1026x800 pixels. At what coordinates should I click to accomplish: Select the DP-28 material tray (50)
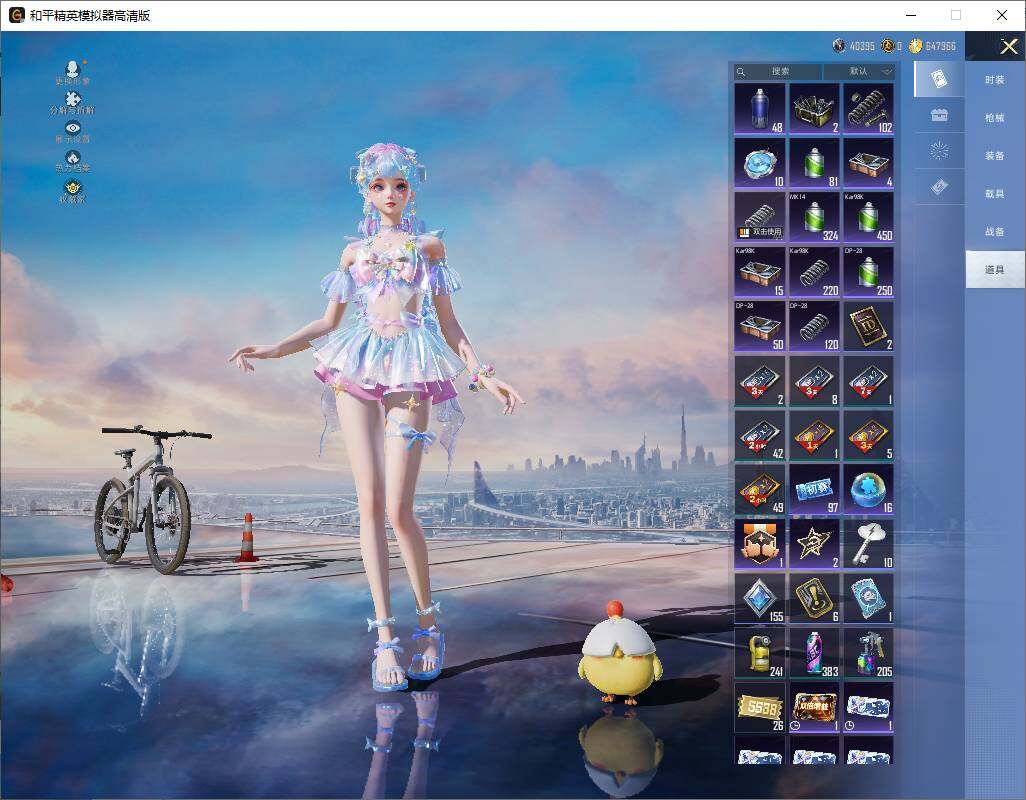(x=760, y=326)
